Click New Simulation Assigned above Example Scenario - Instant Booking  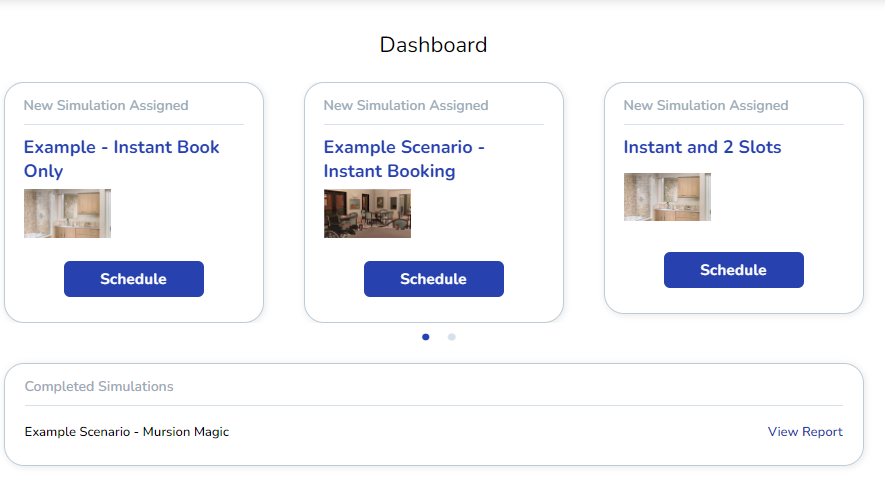406,105
